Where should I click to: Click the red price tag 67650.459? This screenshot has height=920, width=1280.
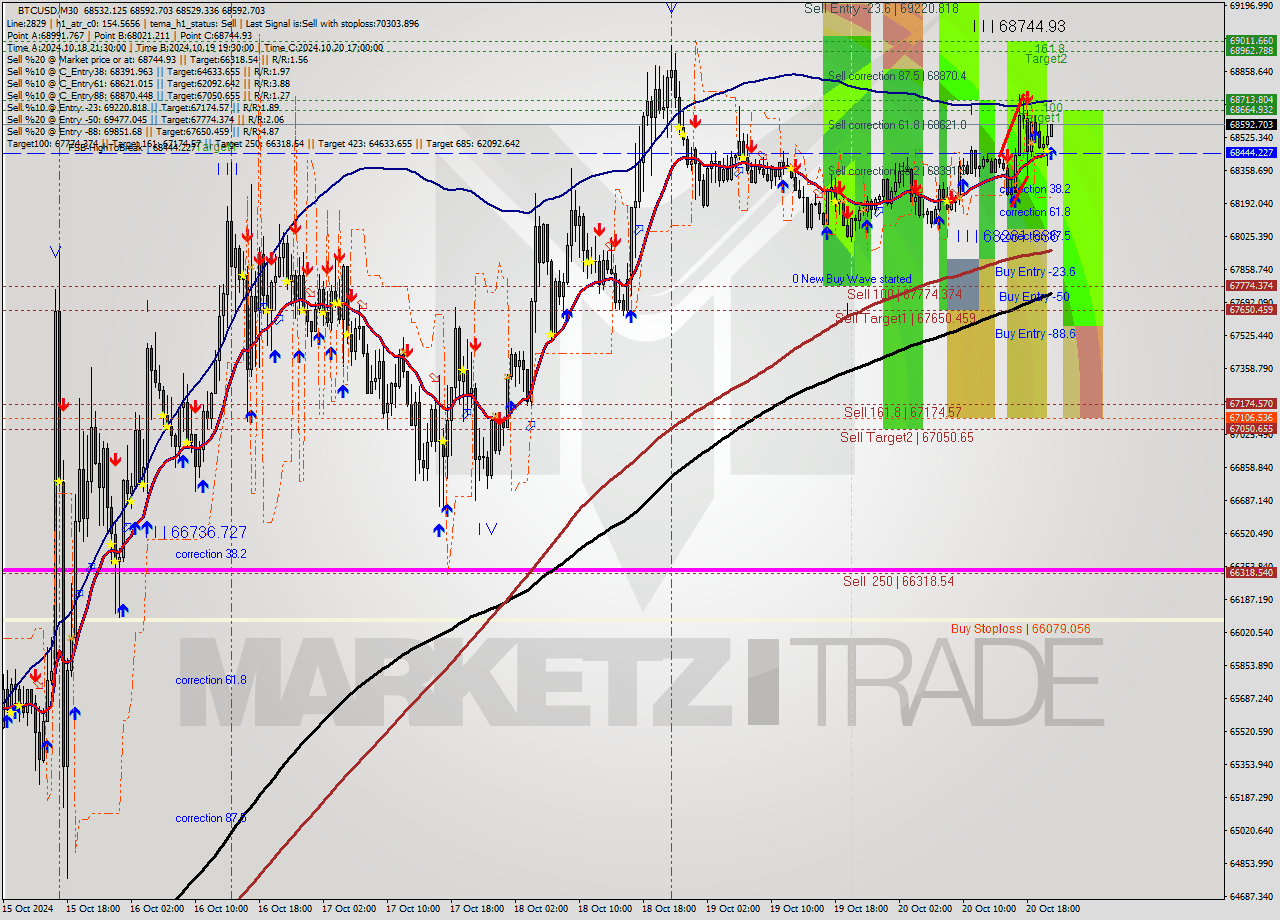[x=1250, y=310]
